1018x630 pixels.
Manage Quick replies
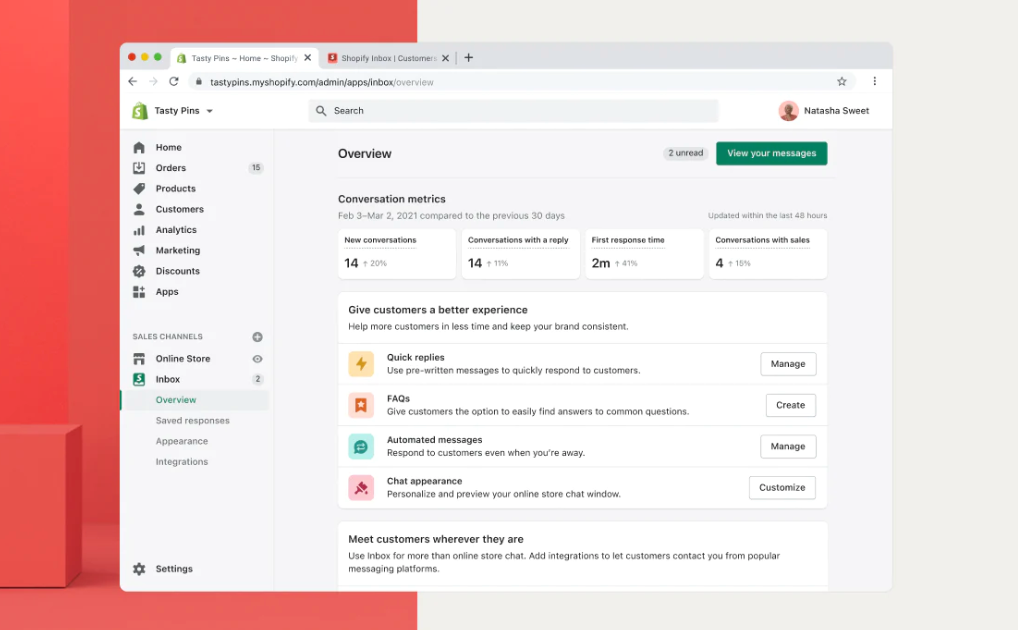(x=788, y=364)
